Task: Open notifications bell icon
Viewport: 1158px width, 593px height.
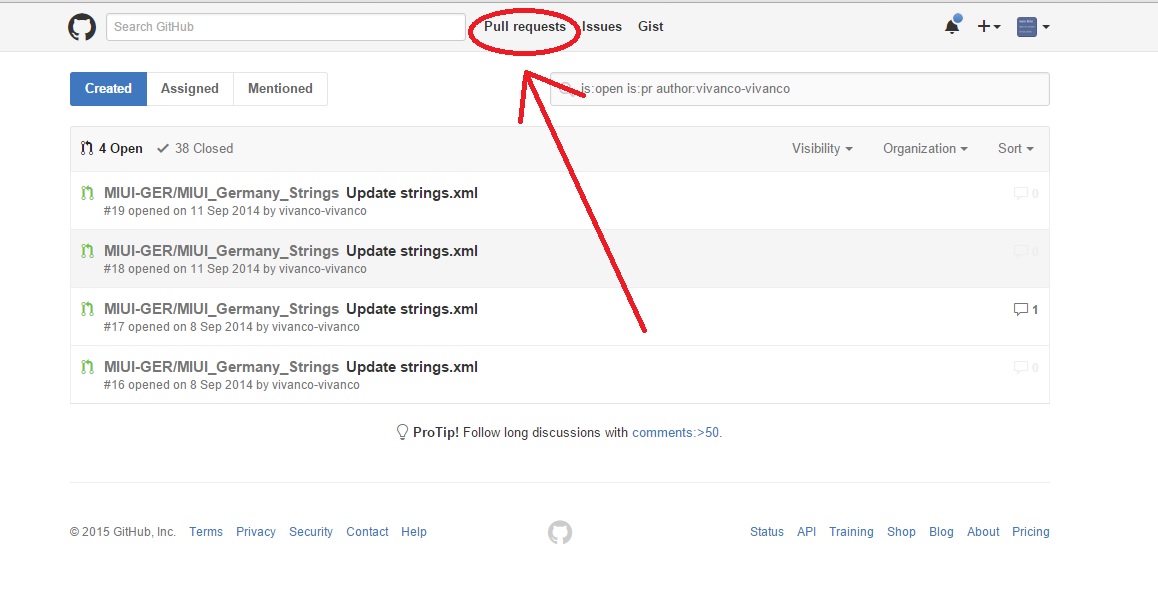Action: tap(953, 26)
